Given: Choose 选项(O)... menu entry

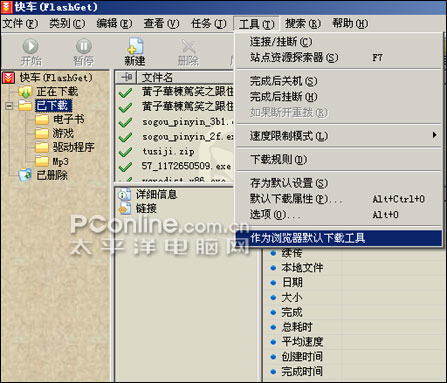Looking at the screenshot, I should [x=339, y=214].
